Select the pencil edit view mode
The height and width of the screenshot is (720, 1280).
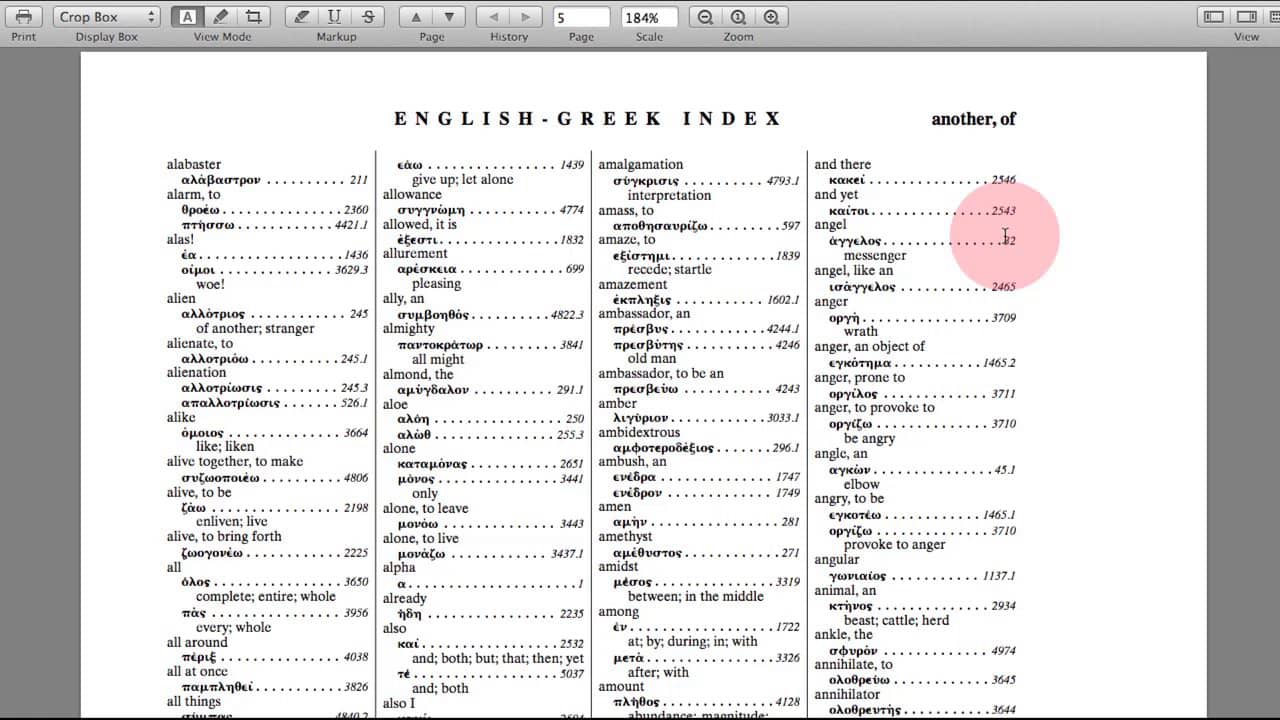(221, 17)
